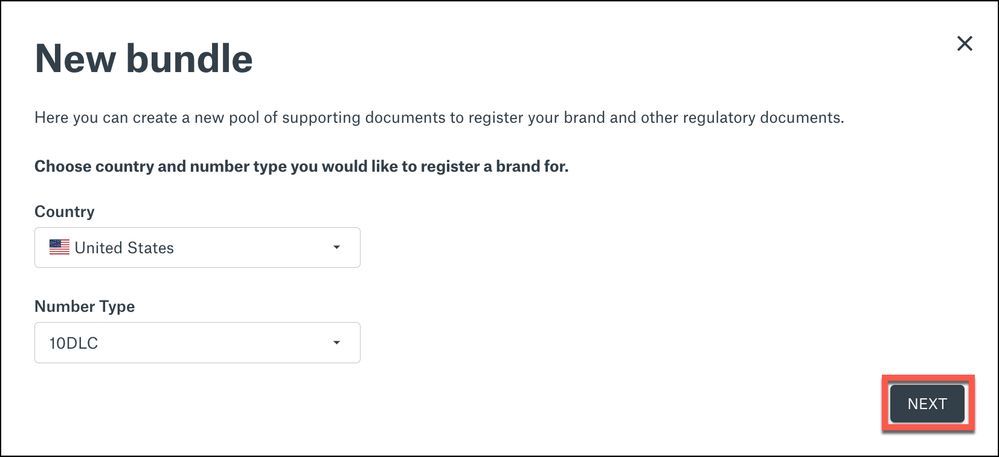Select the "10DLC" value text
Screen dimensions: 999x457
click(73, 344)
